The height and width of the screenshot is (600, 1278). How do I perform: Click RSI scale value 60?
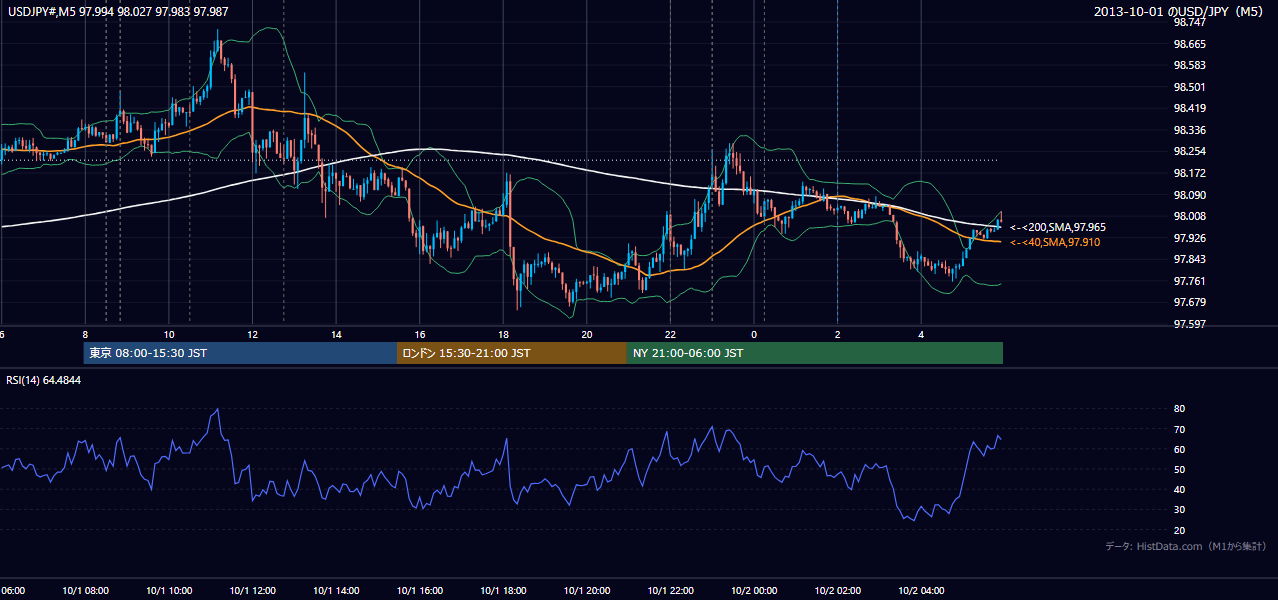pyautogui.click(x=1179, y=449)
